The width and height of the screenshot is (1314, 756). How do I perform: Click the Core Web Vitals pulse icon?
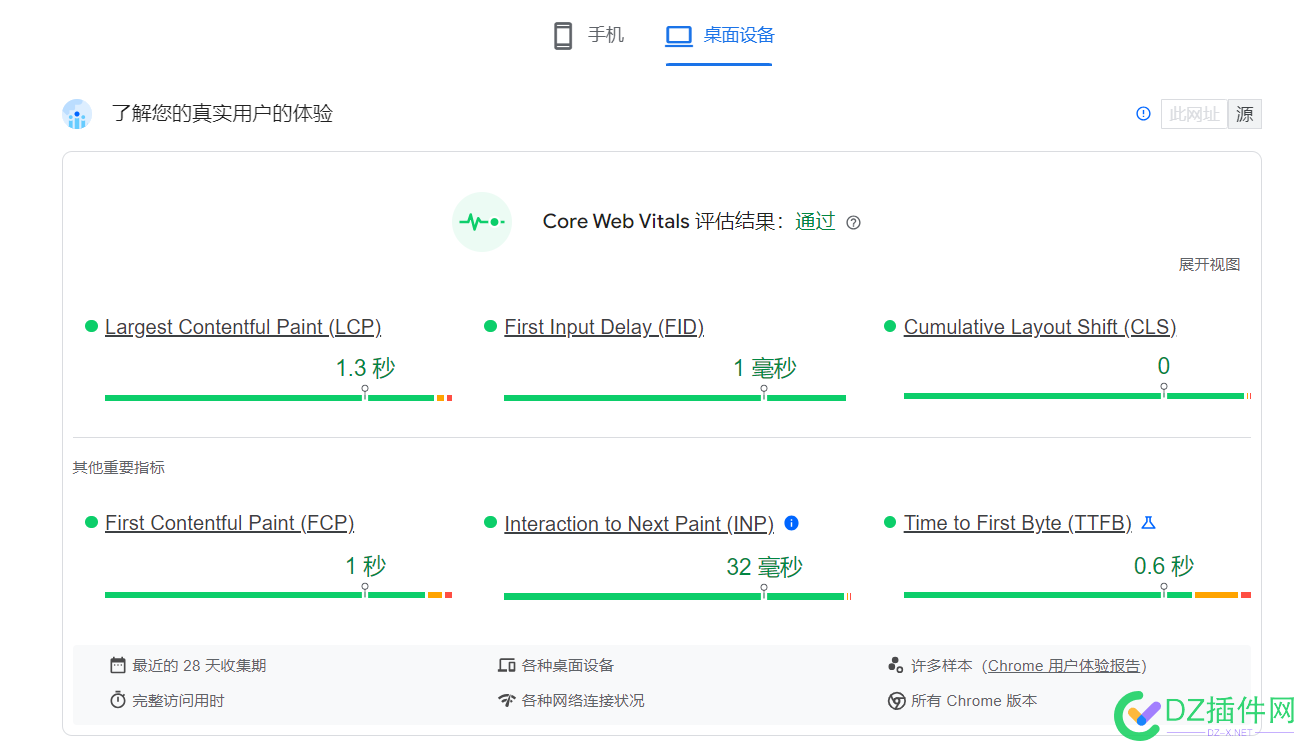482,222
